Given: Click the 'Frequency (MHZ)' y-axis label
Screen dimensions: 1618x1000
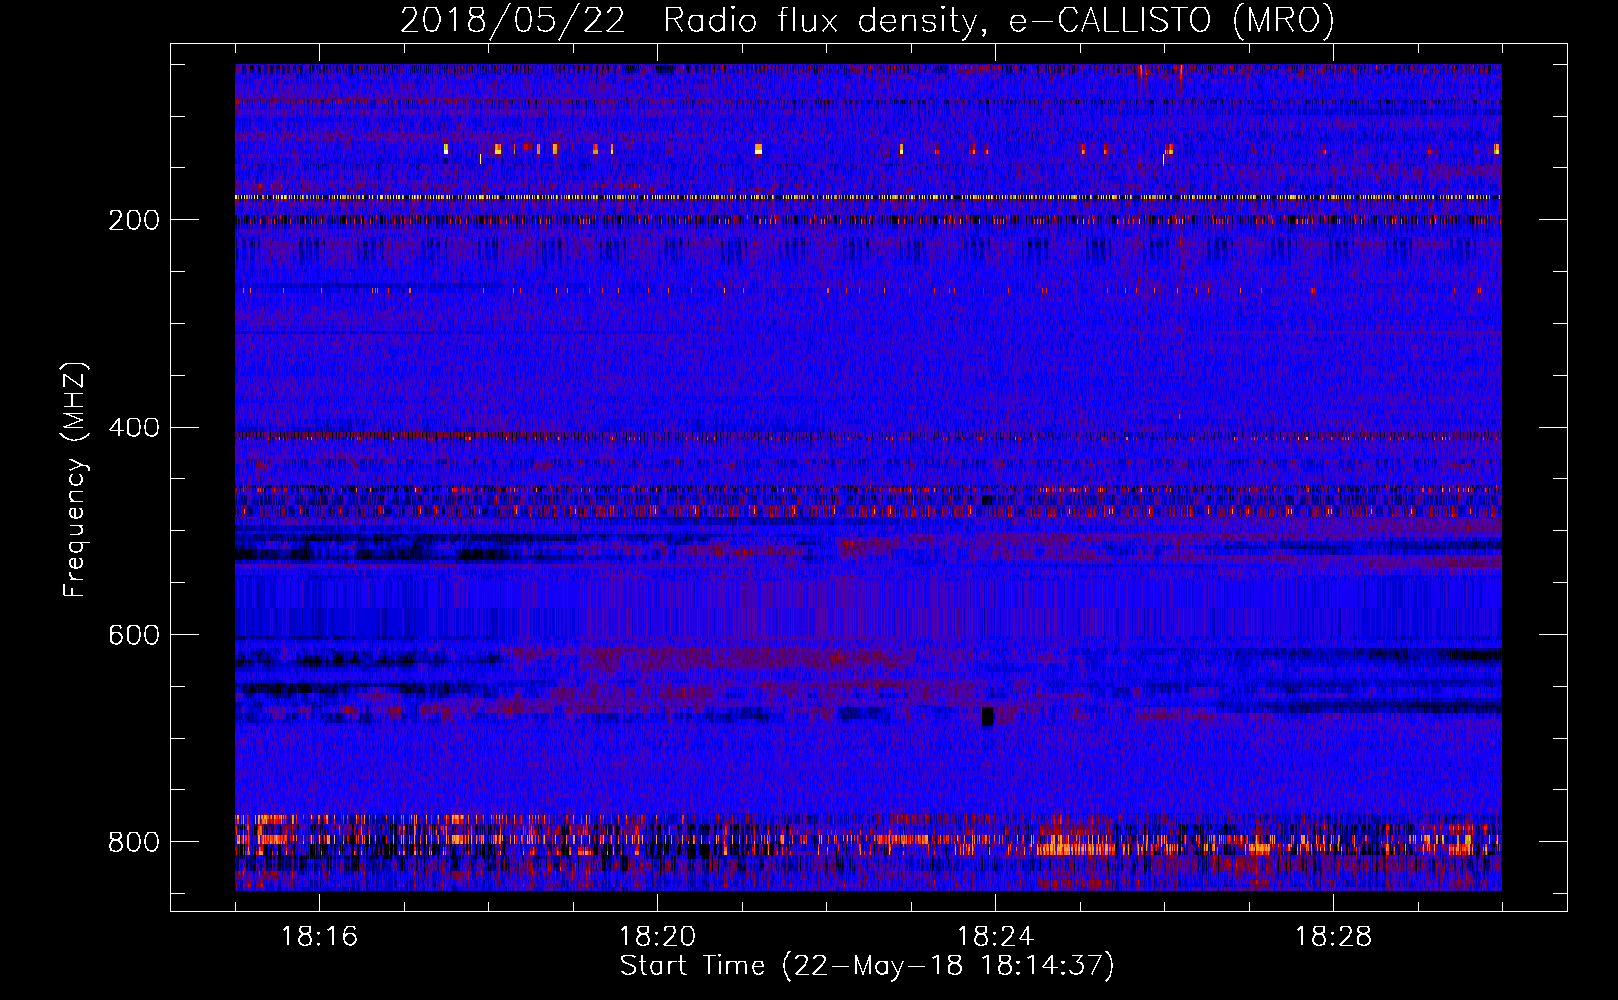Looking at the screenshot, I should pos(75,480).
